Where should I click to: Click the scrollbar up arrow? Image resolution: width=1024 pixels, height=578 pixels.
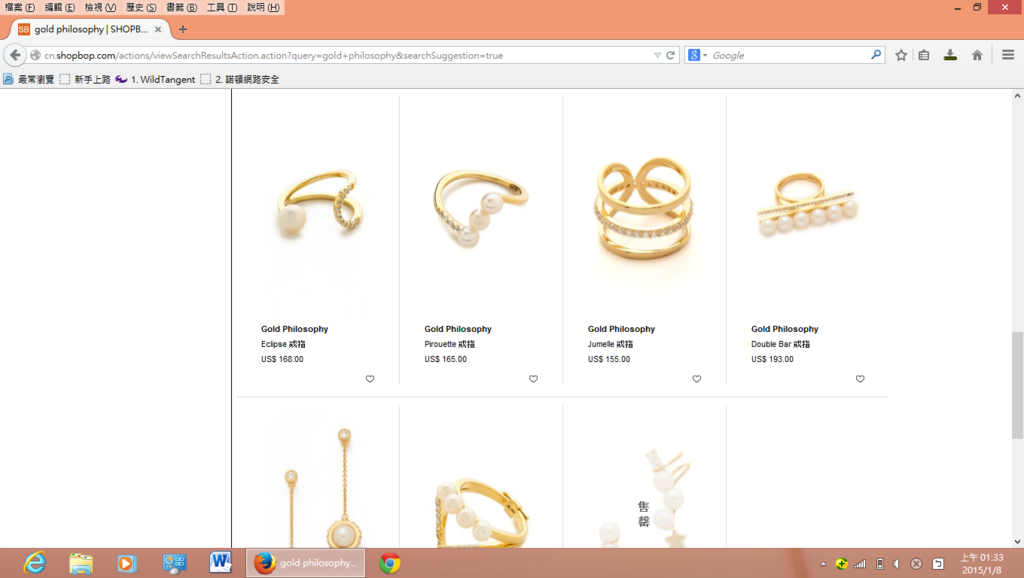pos(1017,95)
